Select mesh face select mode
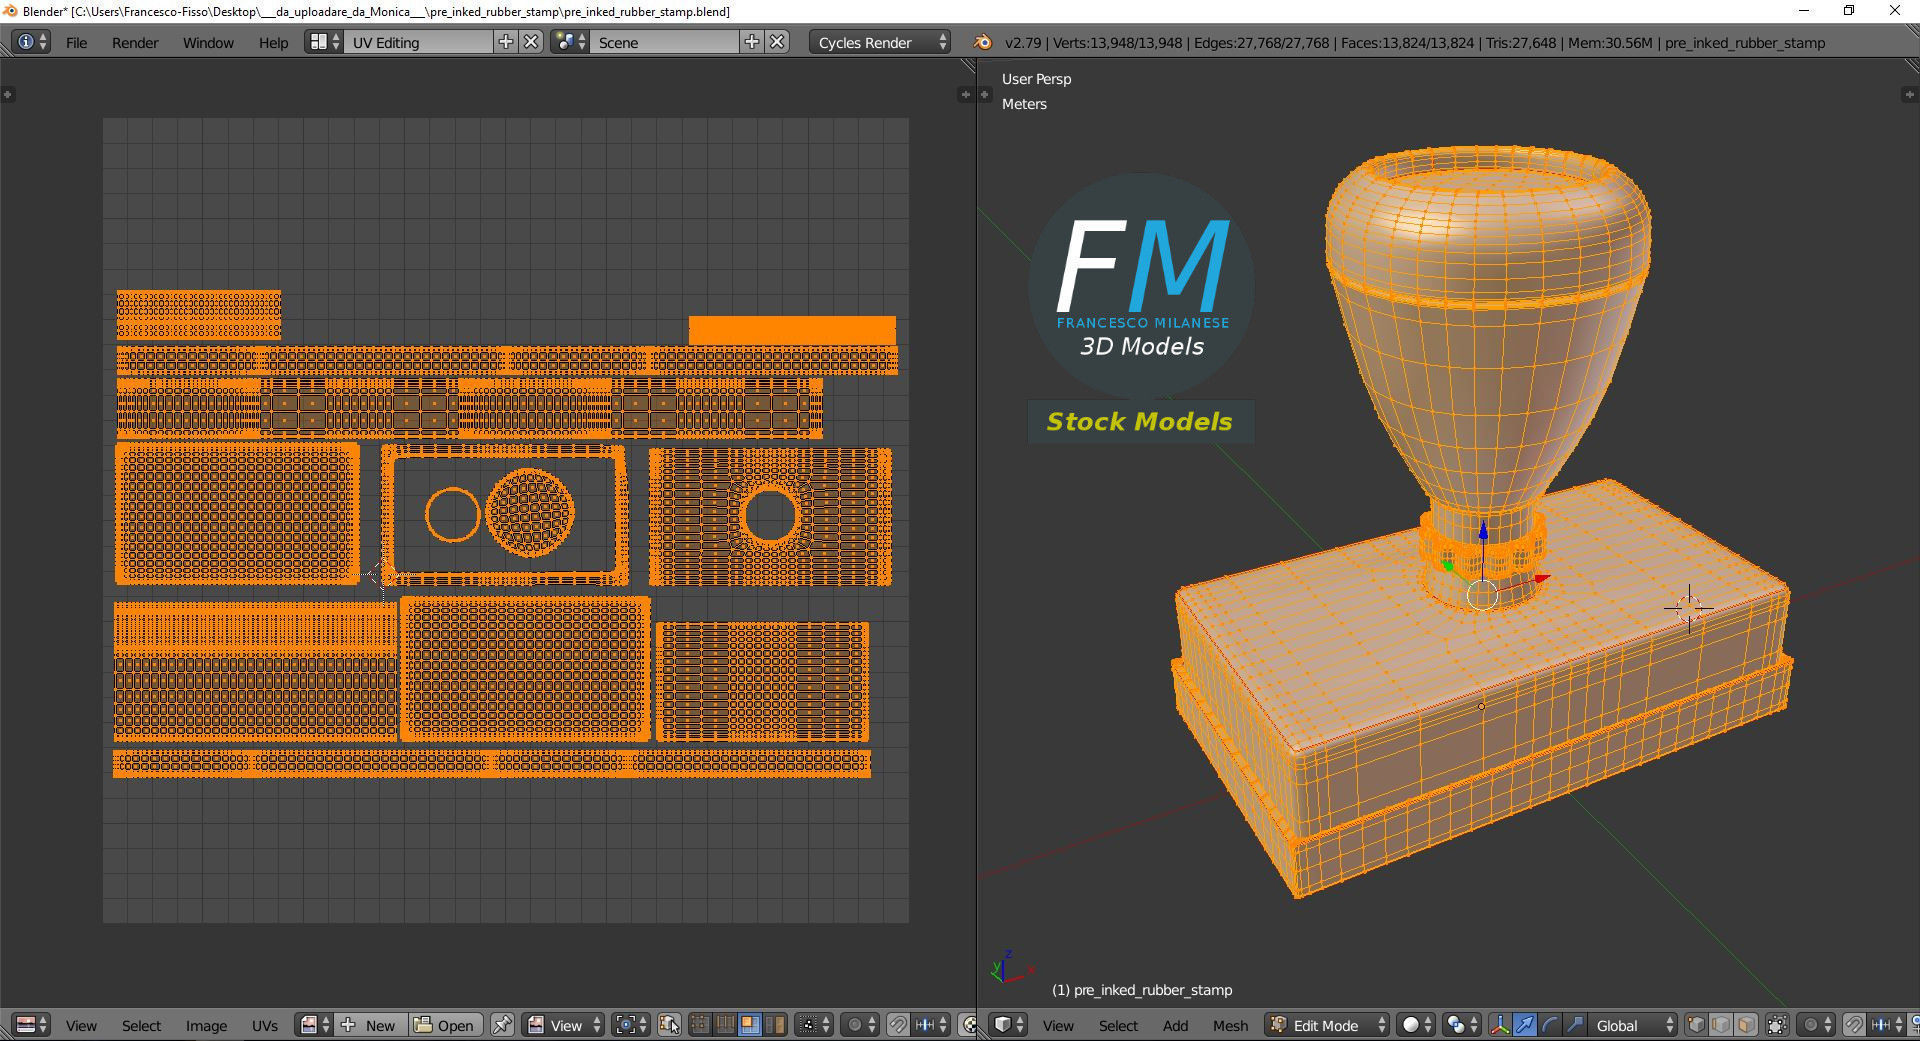1920x1041 pixels. point(1746,1025)
